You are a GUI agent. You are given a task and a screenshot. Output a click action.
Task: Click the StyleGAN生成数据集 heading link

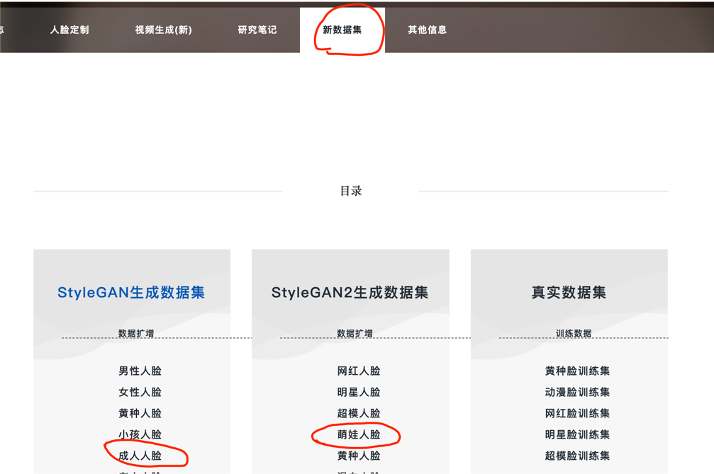tap(131, 292)
